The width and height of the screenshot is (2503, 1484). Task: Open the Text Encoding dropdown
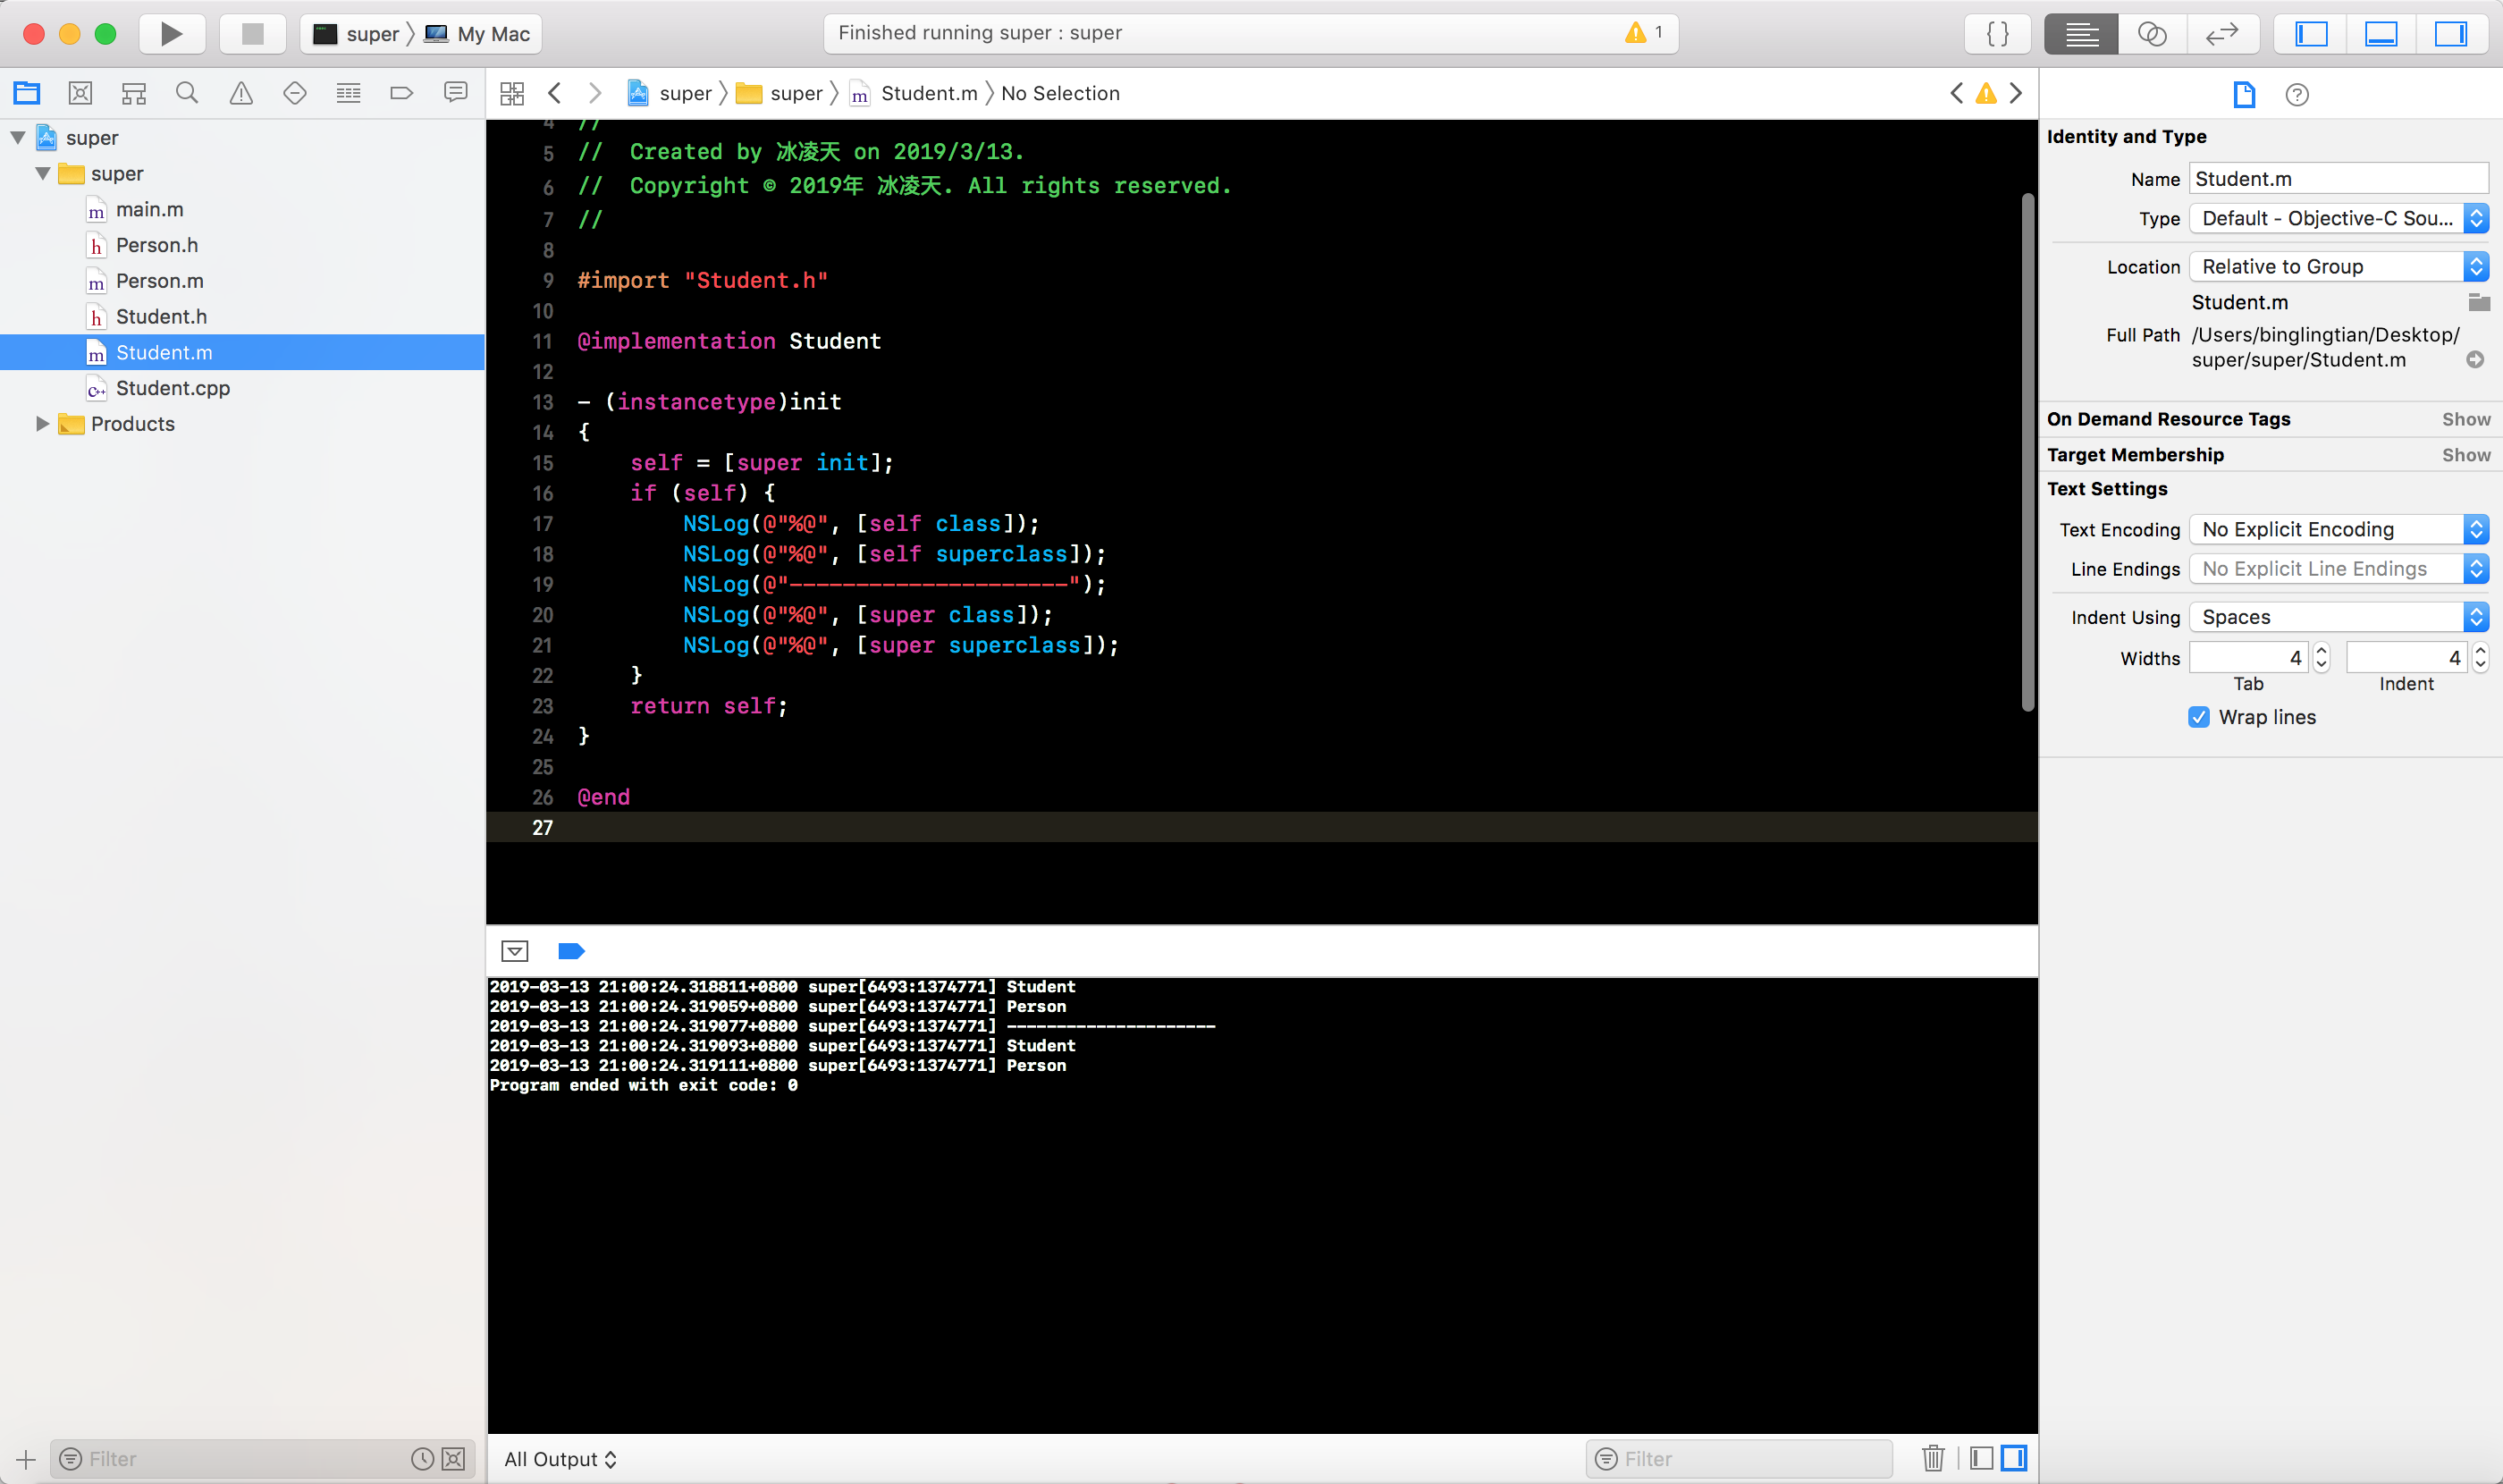coord(2337,529)
